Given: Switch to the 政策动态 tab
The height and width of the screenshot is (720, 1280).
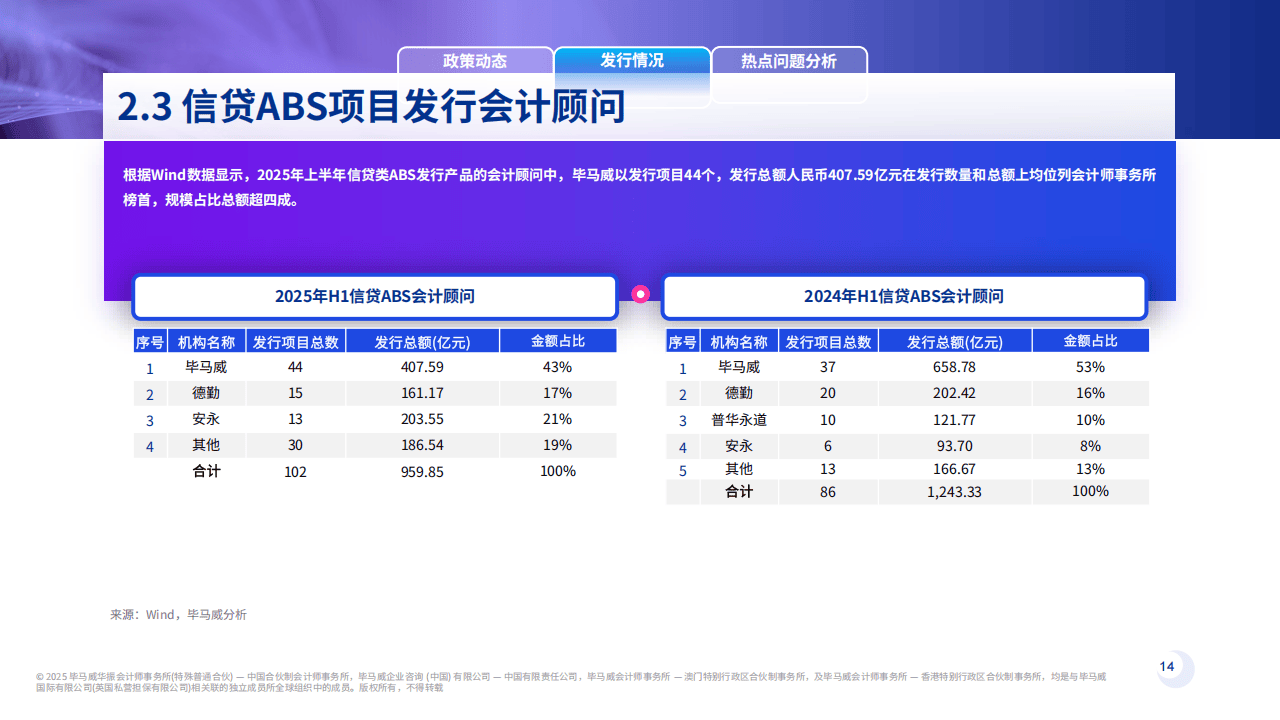Looking at the screenshot, I should pyautogui.click(x=475, y=62).
